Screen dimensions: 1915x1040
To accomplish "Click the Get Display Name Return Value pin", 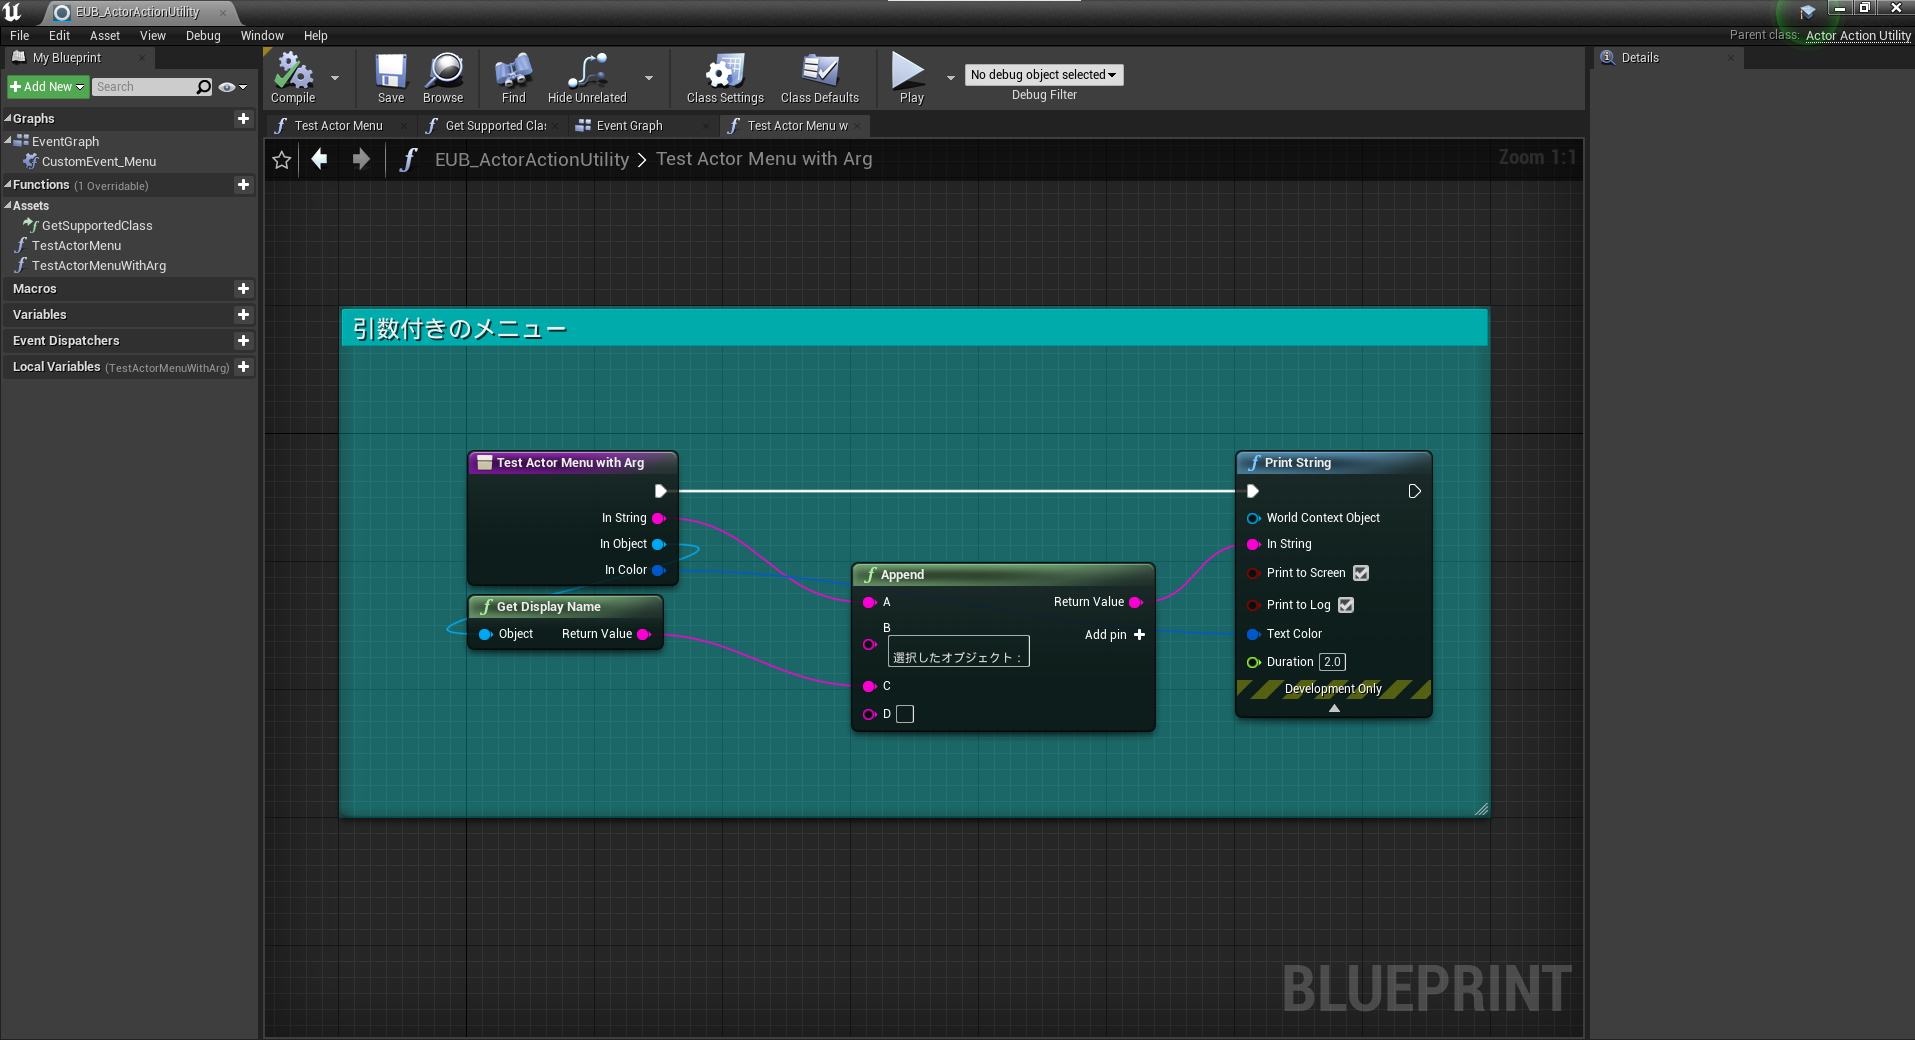I will pyautogui.click(x=644, y=634).
